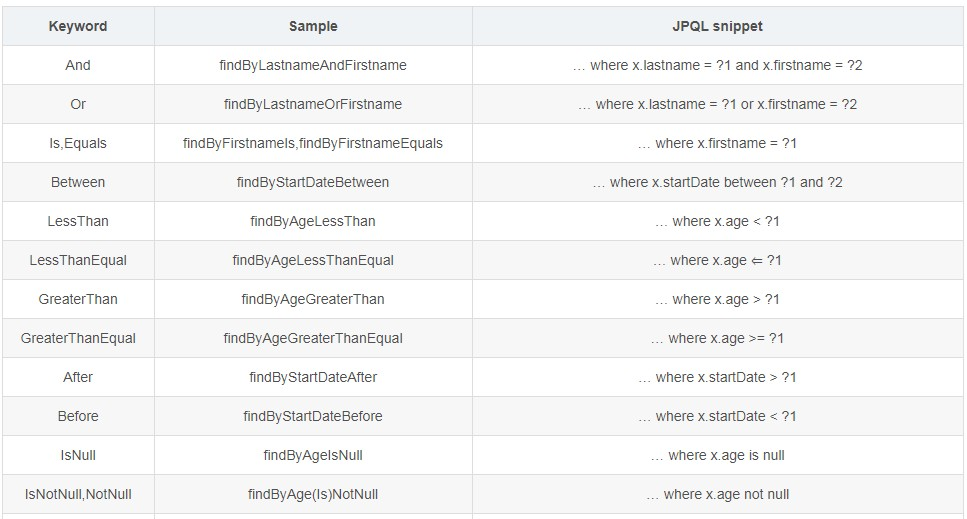The width and height of the screenshot is (967, 519).
Task: Select the GreaterThanEqual keyword cell
Action: 78,338
